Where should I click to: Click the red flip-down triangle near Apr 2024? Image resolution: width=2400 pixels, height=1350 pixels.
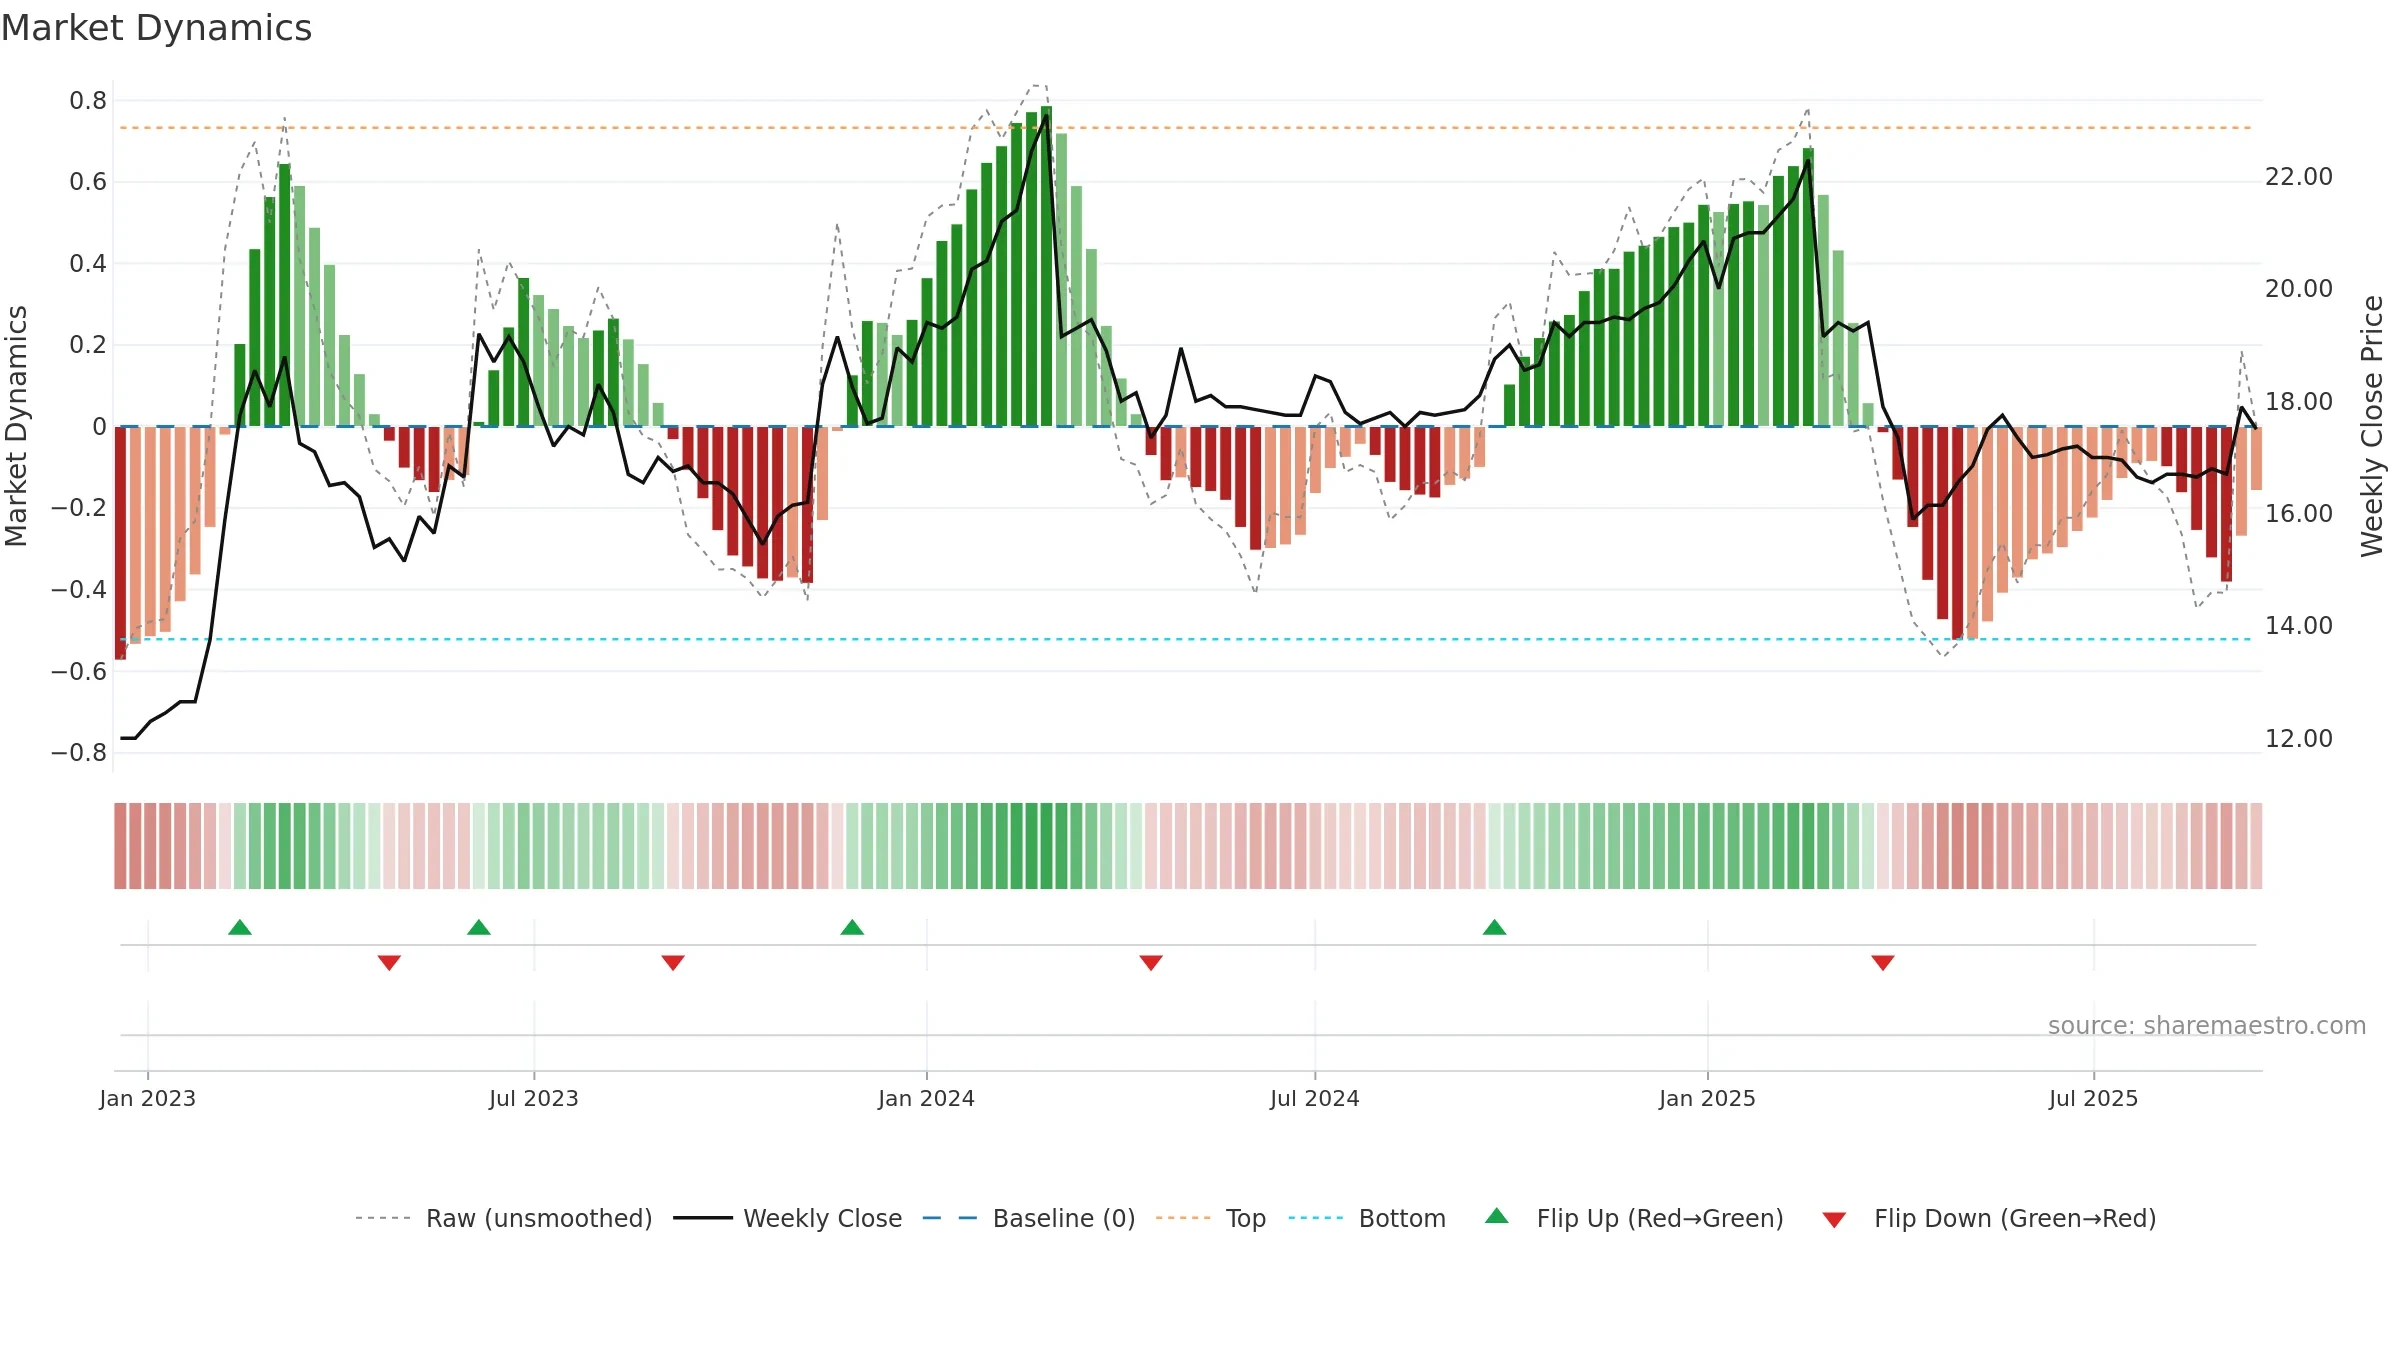[x=1151, y=962]
